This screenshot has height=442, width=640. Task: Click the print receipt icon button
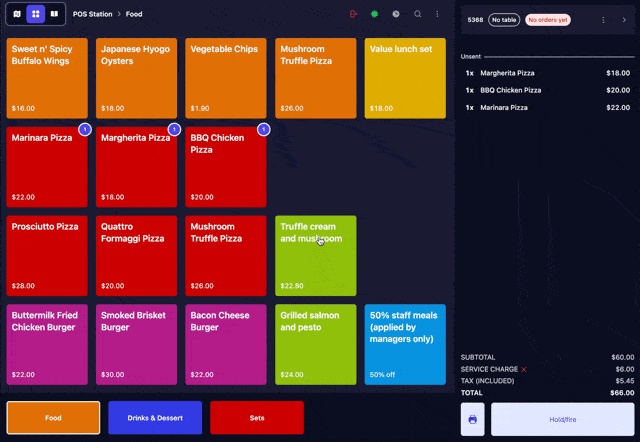[x=473, y=419]
